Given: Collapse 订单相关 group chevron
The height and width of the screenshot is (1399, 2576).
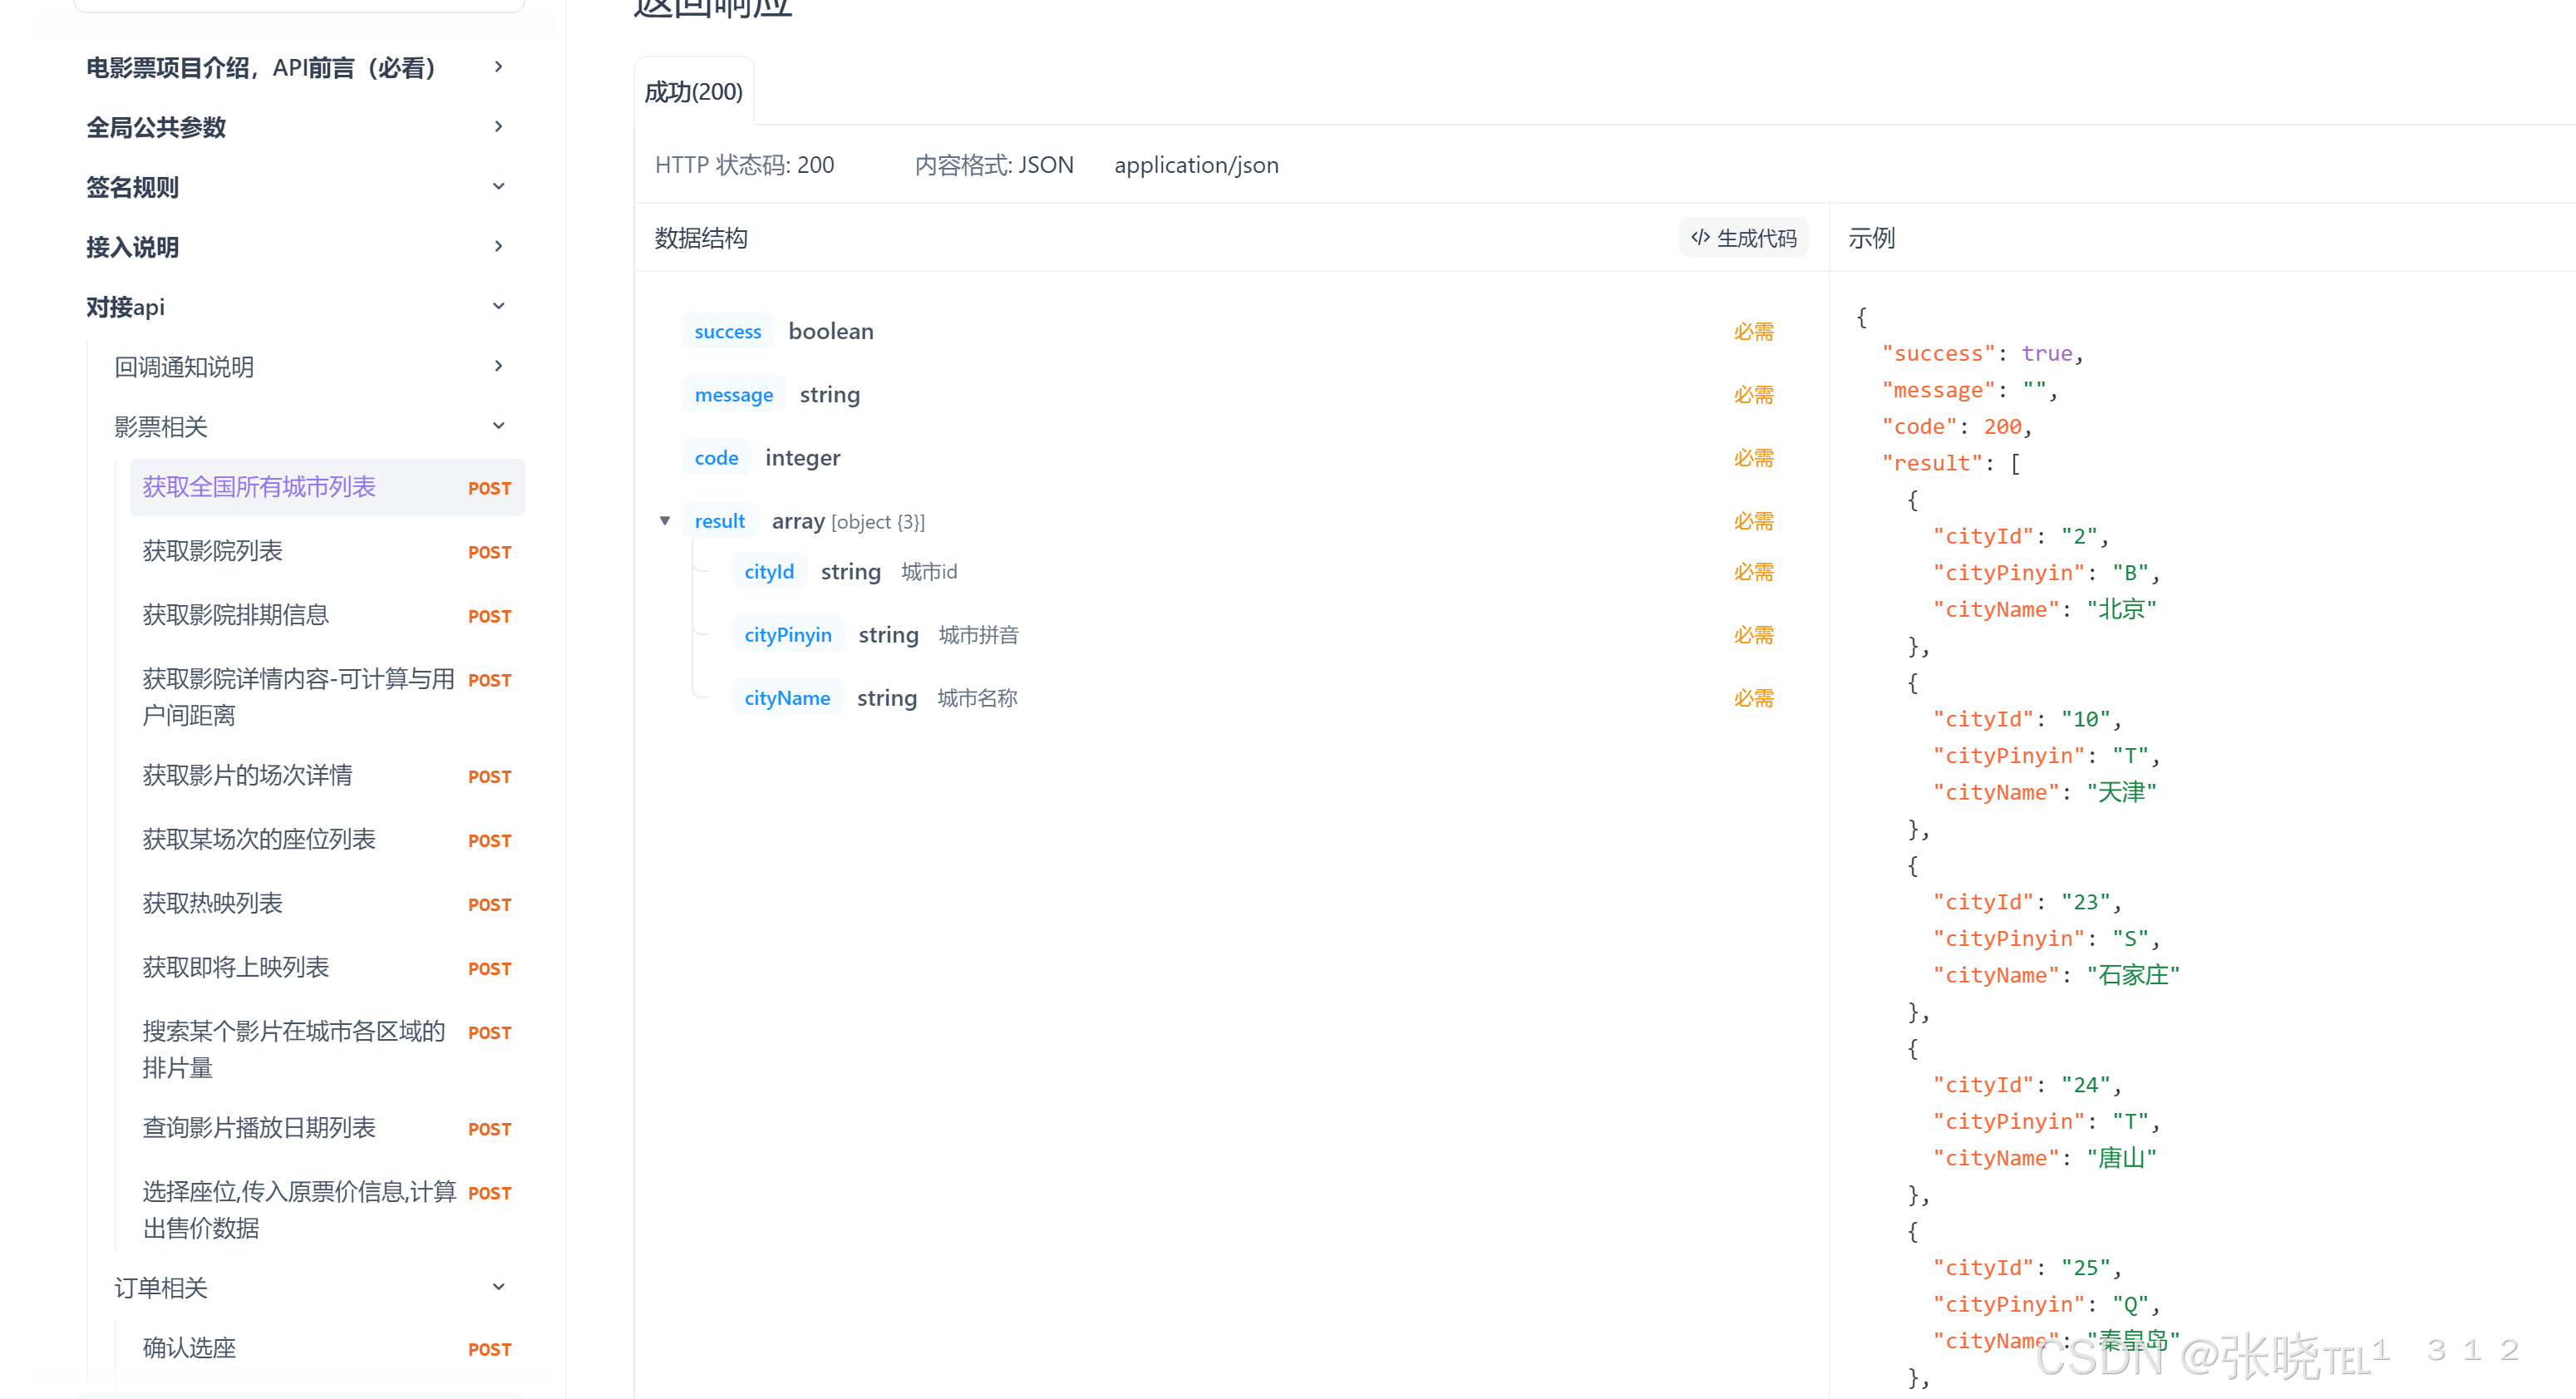Looking at the screenshot, I should tap(498, 1288).
